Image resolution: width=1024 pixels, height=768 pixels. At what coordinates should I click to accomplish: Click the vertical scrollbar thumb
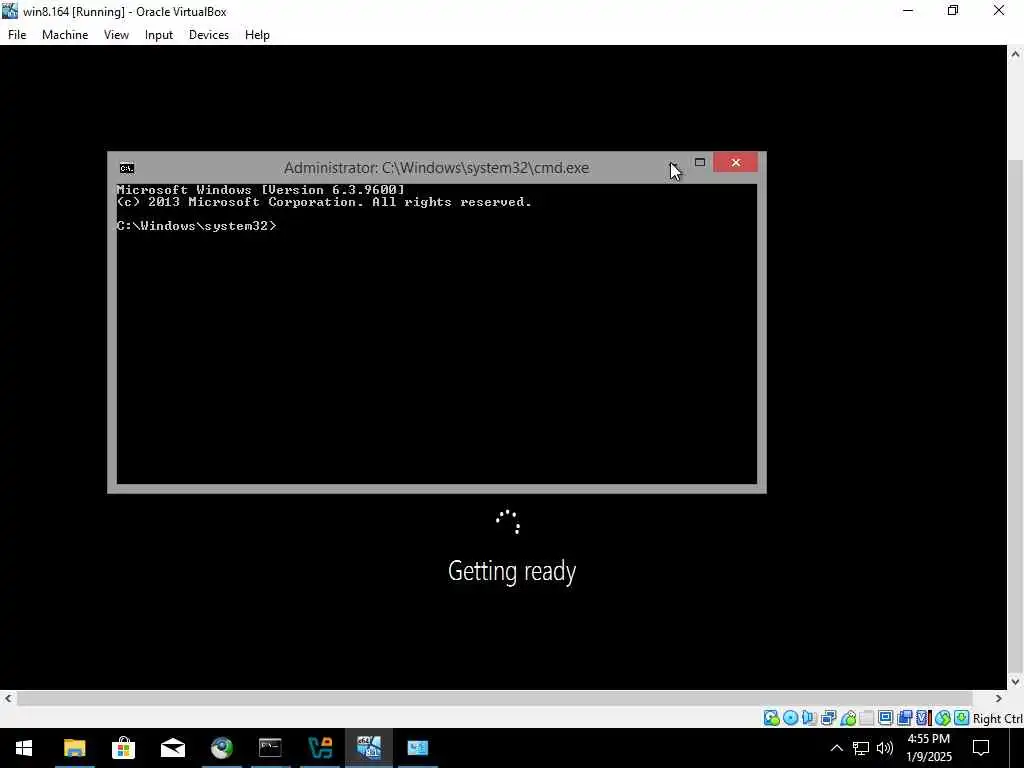(x=1016, y=416)
